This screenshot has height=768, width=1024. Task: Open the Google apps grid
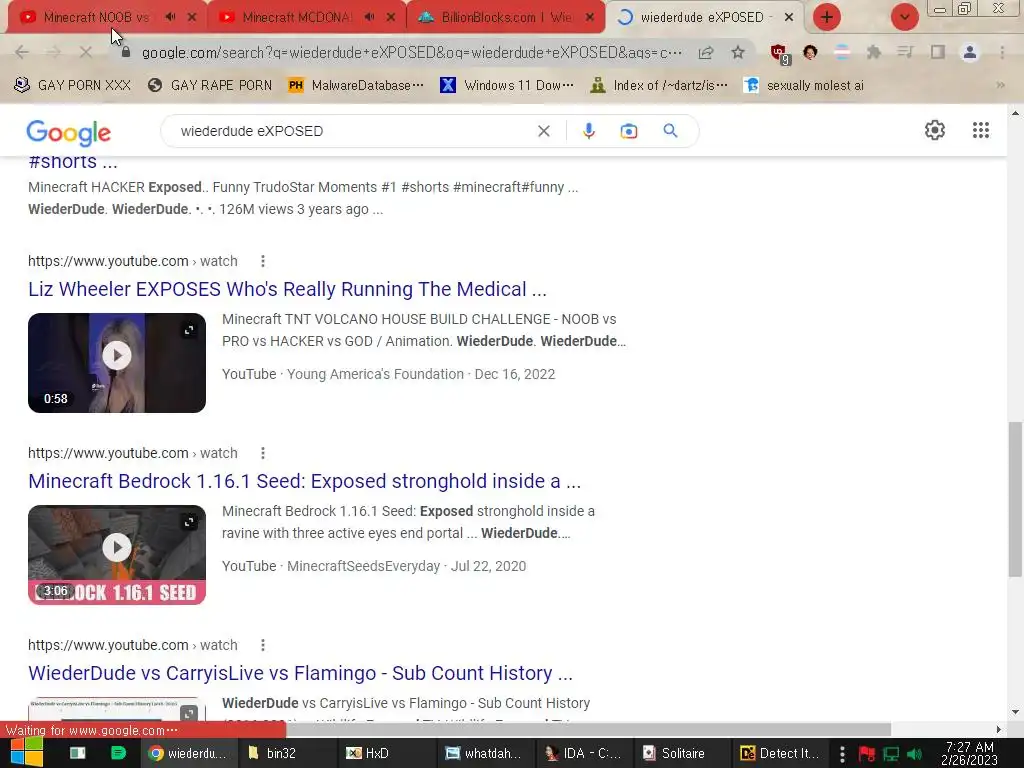click(x=981, y=130)
